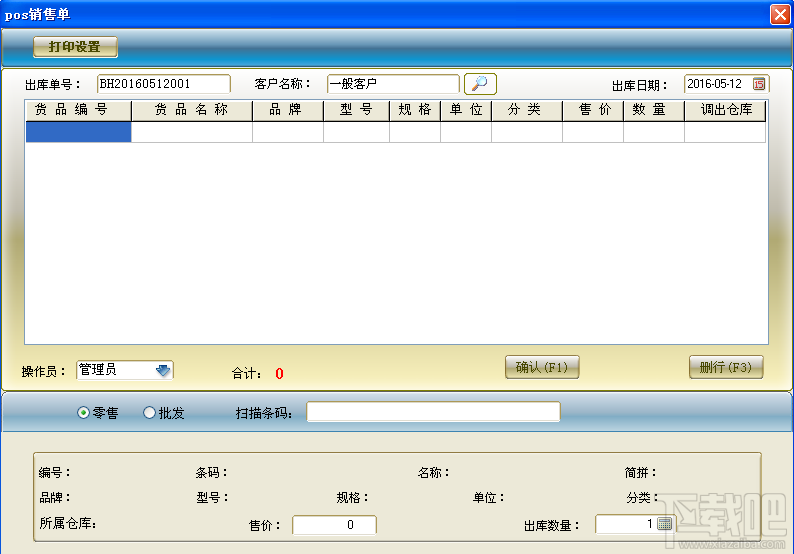Expand the 操作员 dropdown arrow
Image resolution: width=794 pixels, height=554 pixels.
pyautogui.click(x=163, y=370)
